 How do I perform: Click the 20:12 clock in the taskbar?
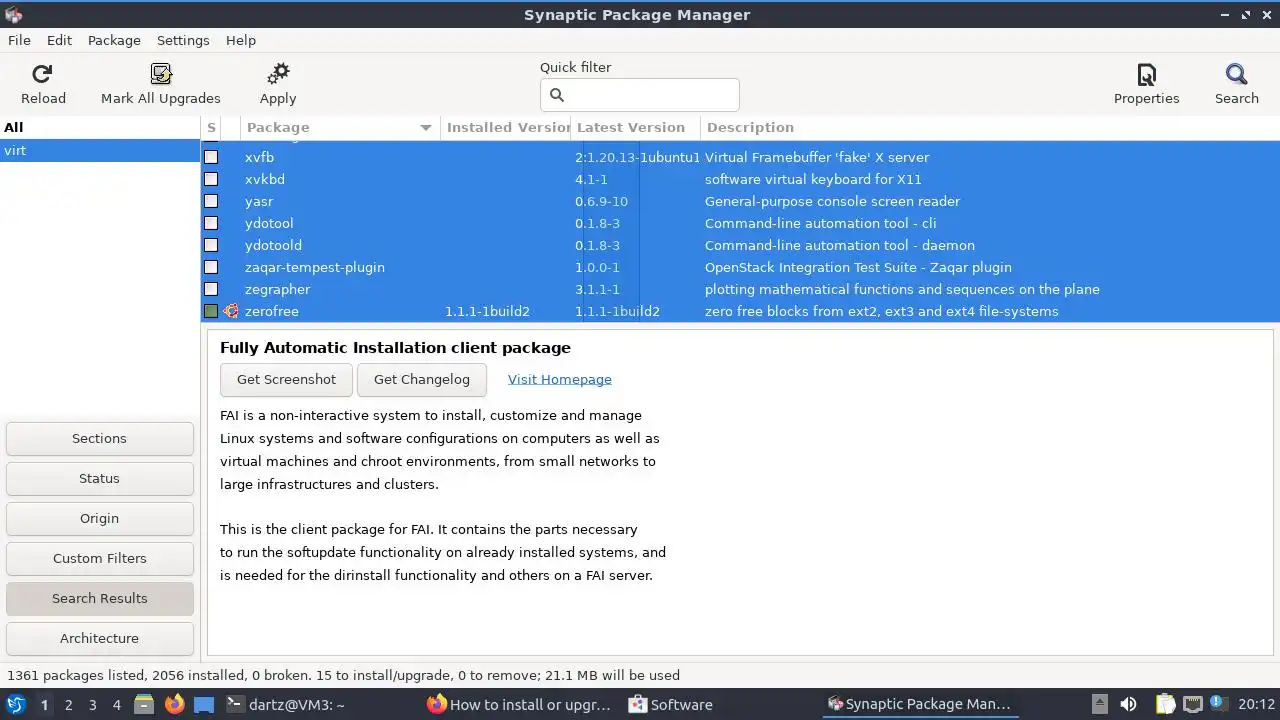click(x=1256, y=704)
